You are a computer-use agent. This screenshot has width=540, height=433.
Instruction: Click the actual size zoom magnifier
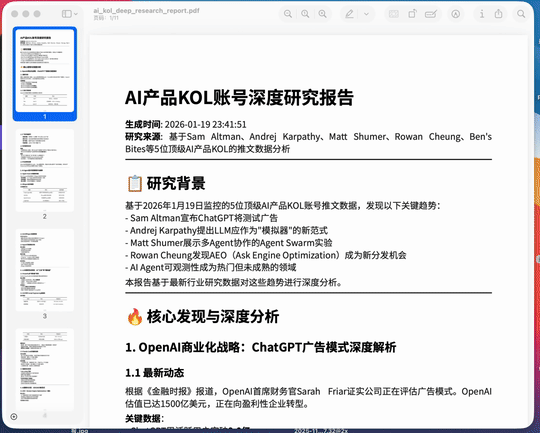pos(305,14)
